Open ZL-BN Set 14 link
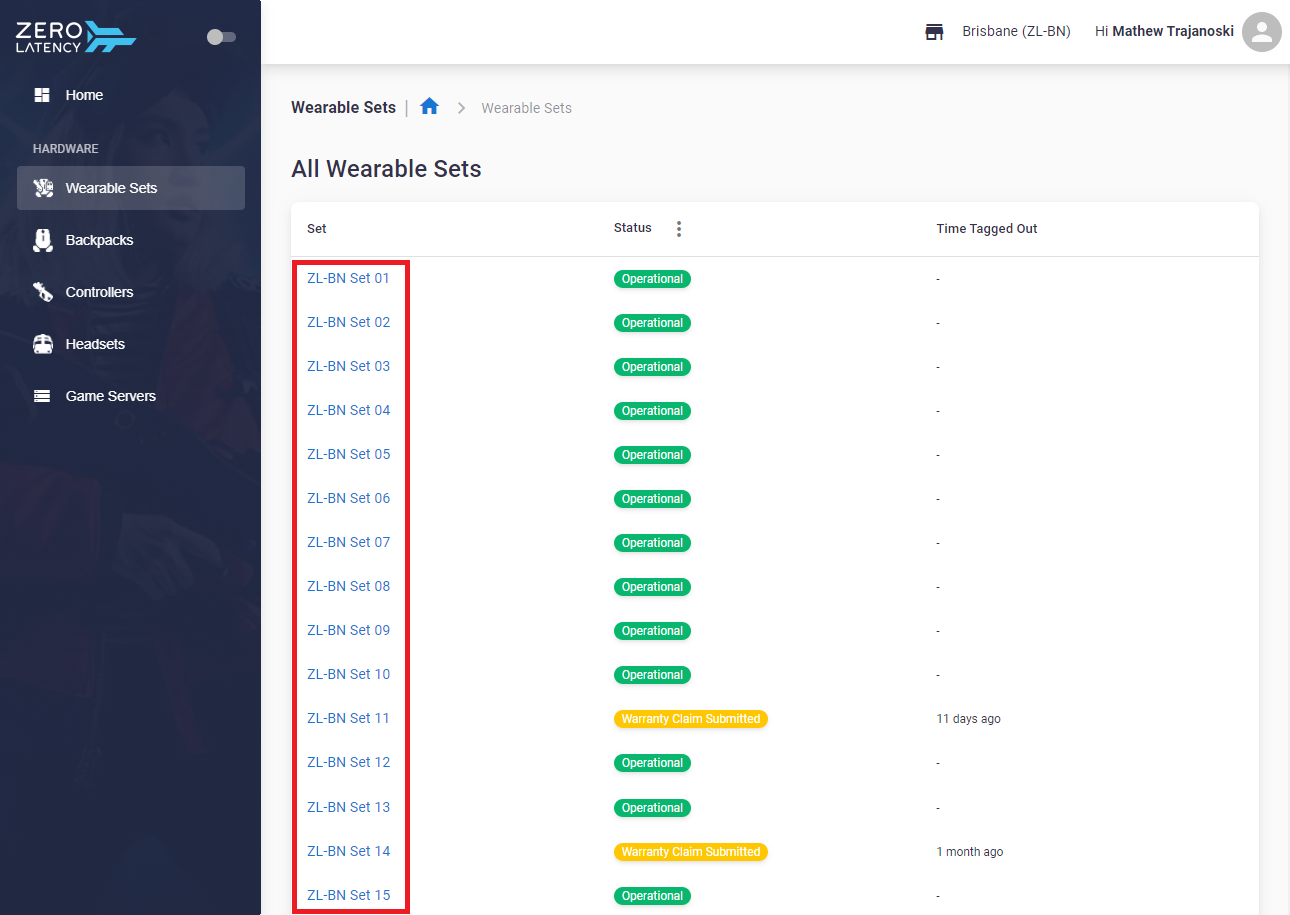 pyautogui.click(x=348, y=851)
